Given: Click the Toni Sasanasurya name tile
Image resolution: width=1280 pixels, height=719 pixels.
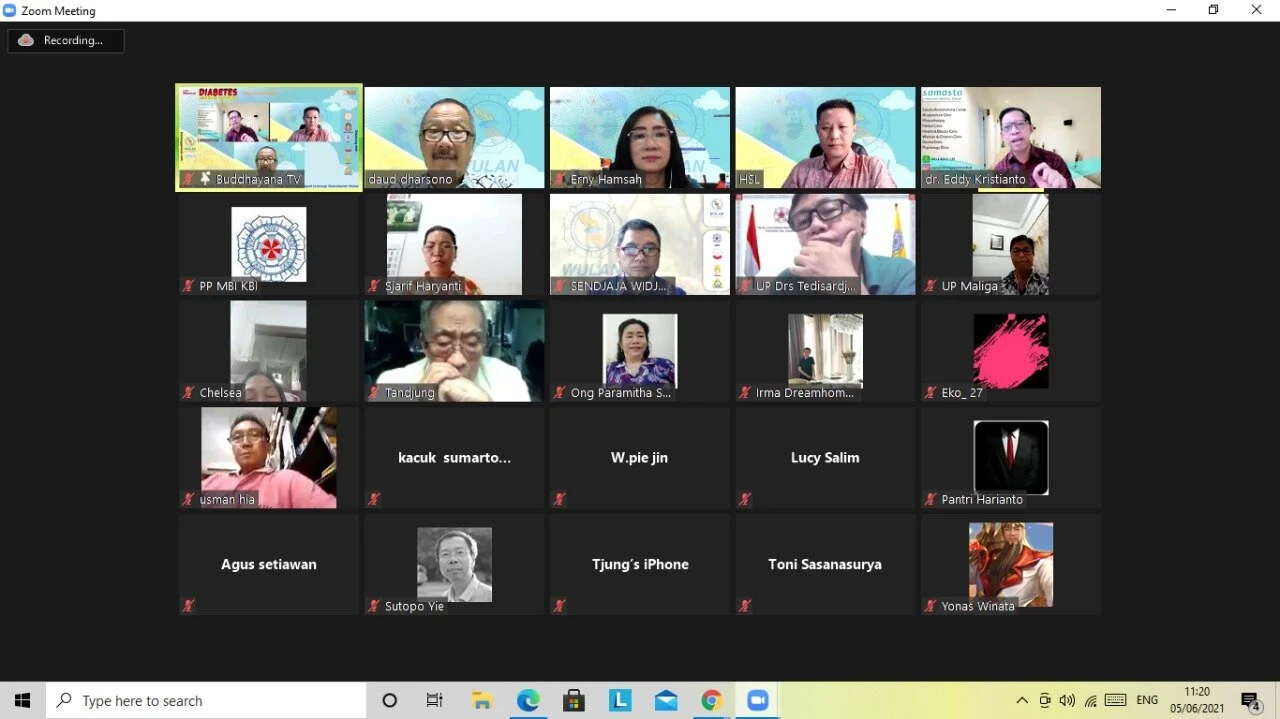Looking at the screenshot, I should 825,564.
